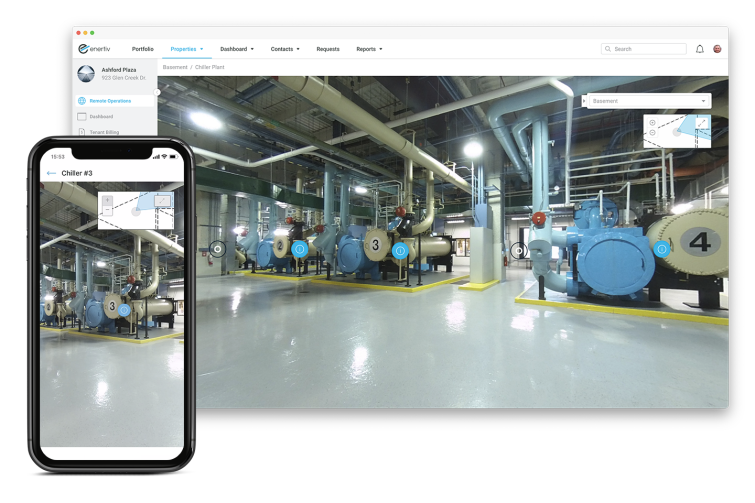
Task: Open the Basement floor dropdown
Action: (648, 101)
